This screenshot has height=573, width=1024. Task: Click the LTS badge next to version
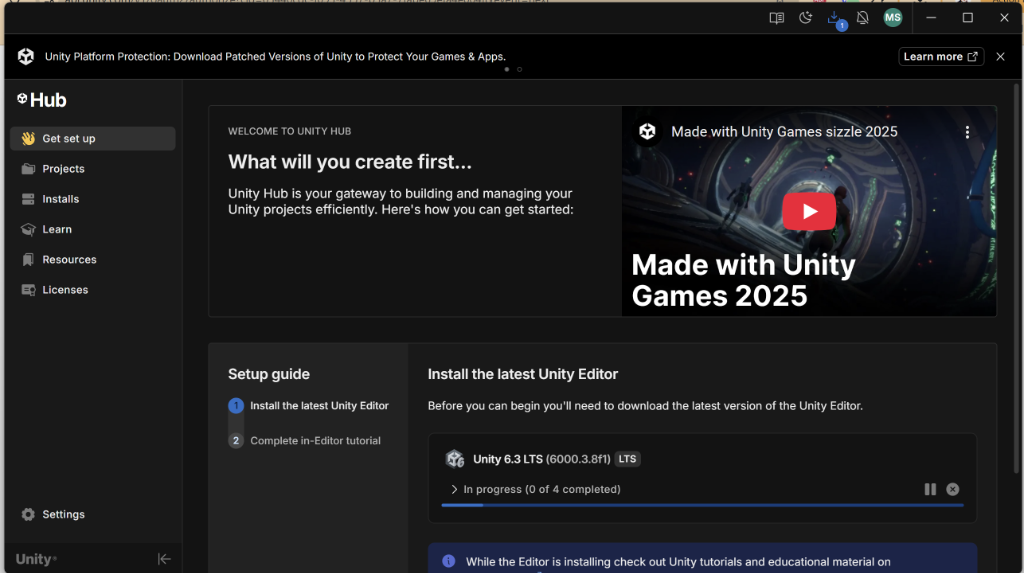[x=628, y=459]
